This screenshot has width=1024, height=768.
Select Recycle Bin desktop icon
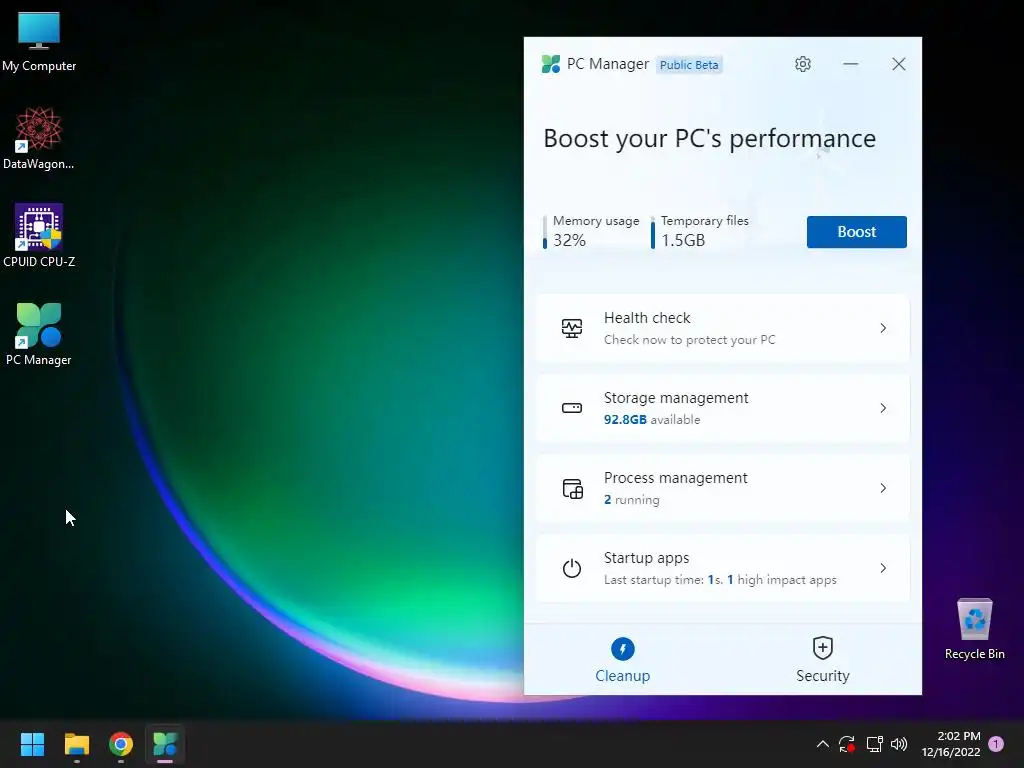point(974,629)
